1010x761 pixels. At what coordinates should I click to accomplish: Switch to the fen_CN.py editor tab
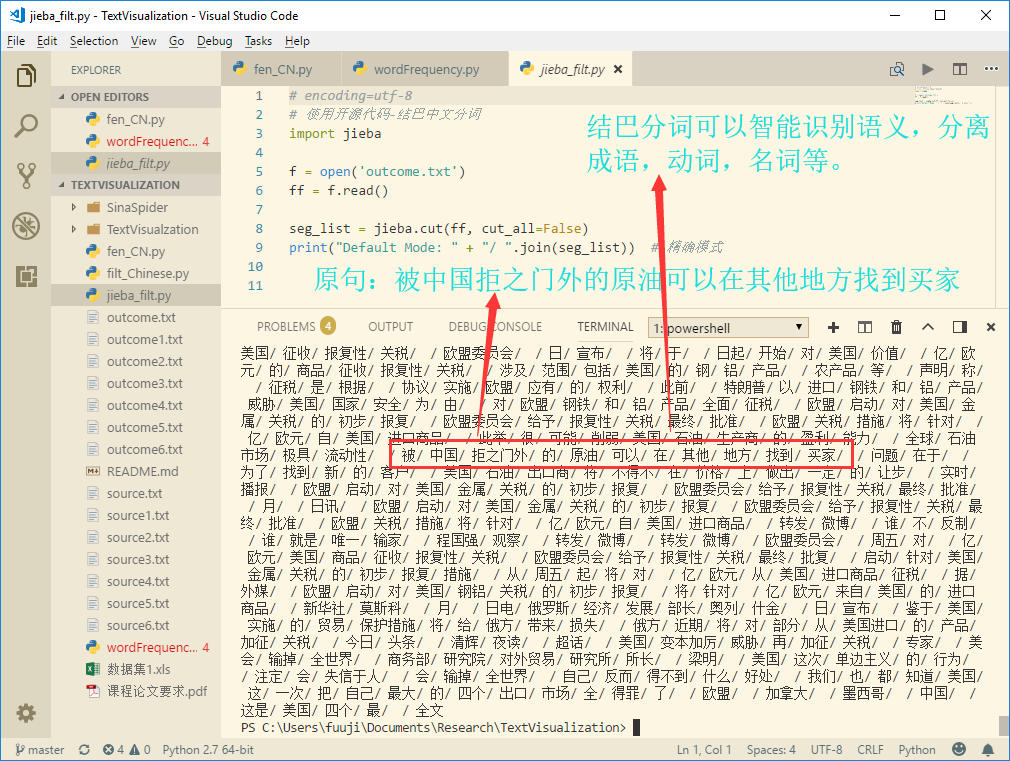point(281,69)
